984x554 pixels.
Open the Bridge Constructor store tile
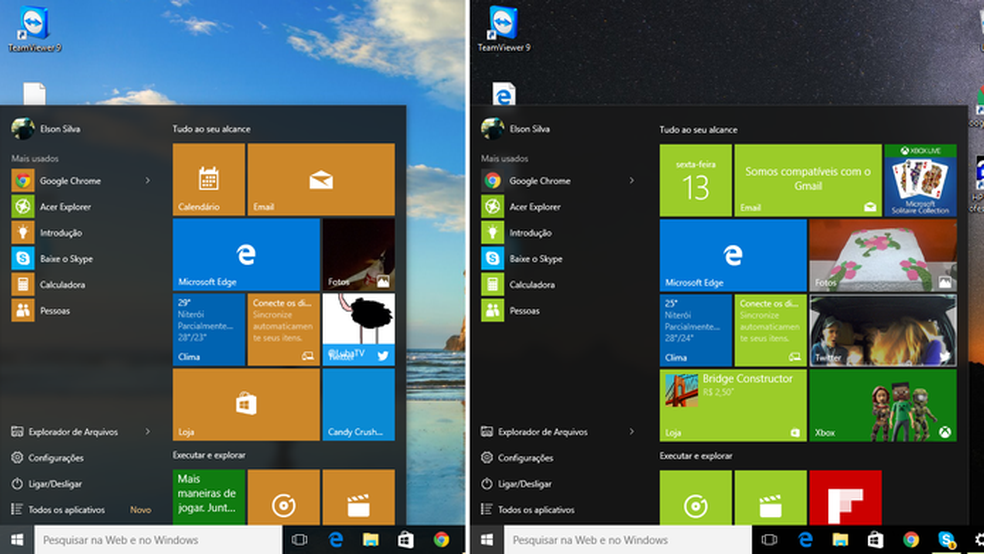click(x=733, y=405)
